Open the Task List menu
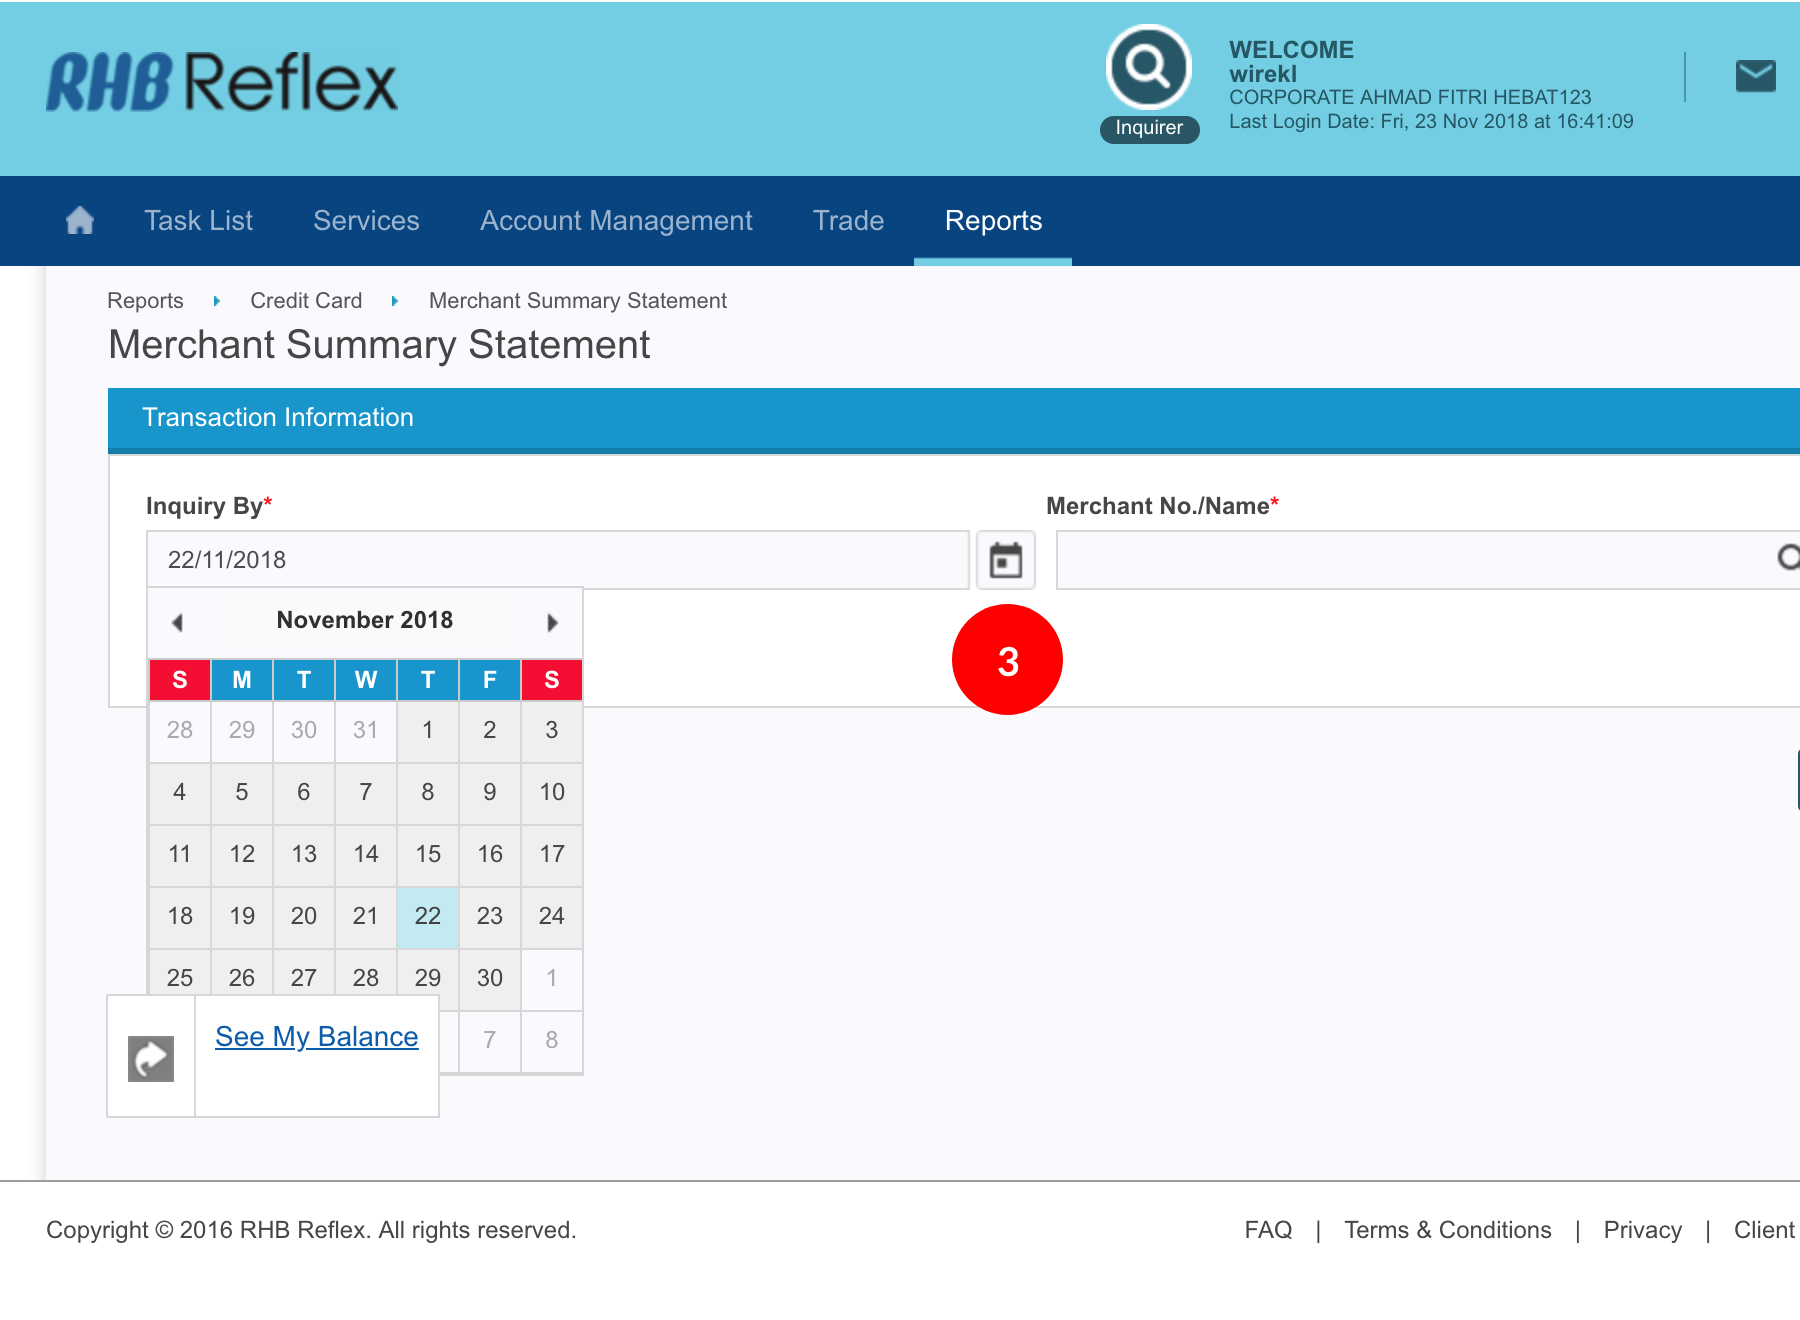The image size is (1800, 1320). (198, 221)
